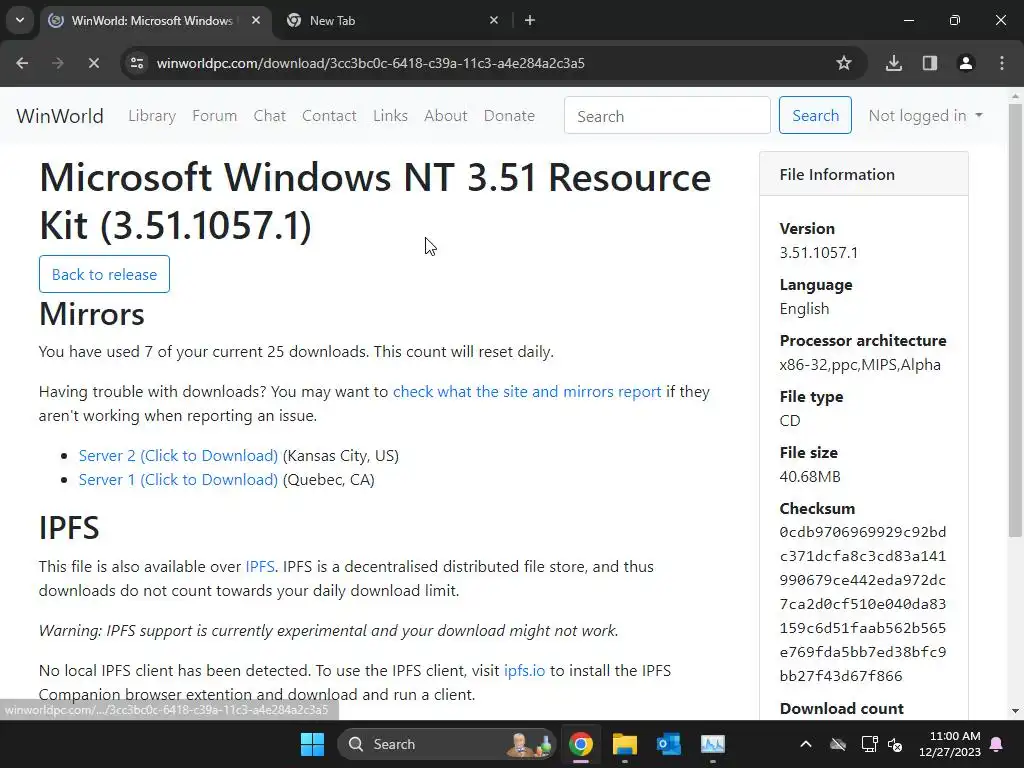Open Chrome profile icon

pos(966,63)
